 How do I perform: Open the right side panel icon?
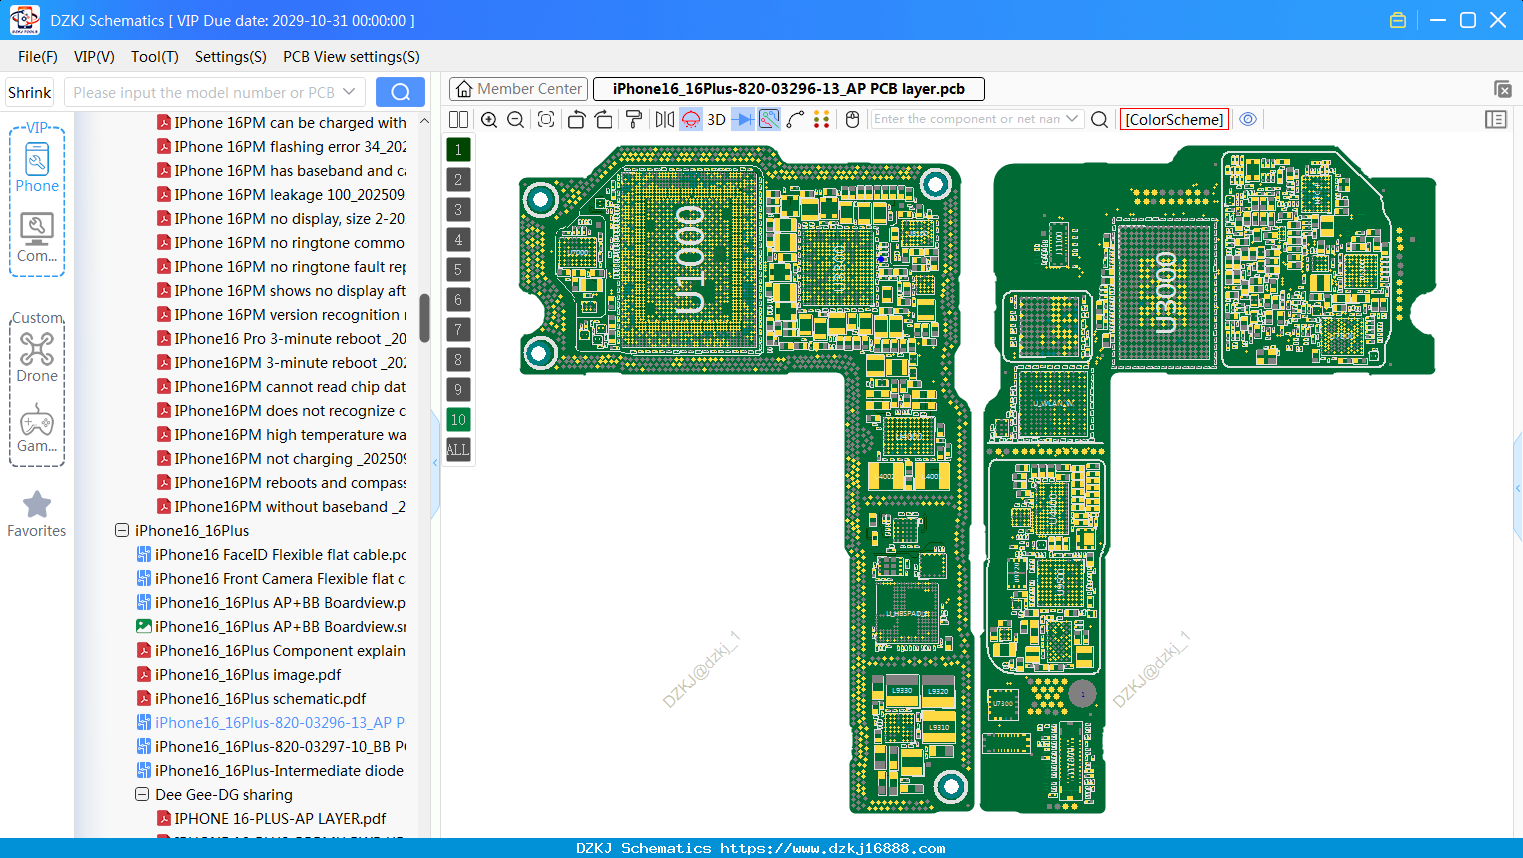(1496, 119)
